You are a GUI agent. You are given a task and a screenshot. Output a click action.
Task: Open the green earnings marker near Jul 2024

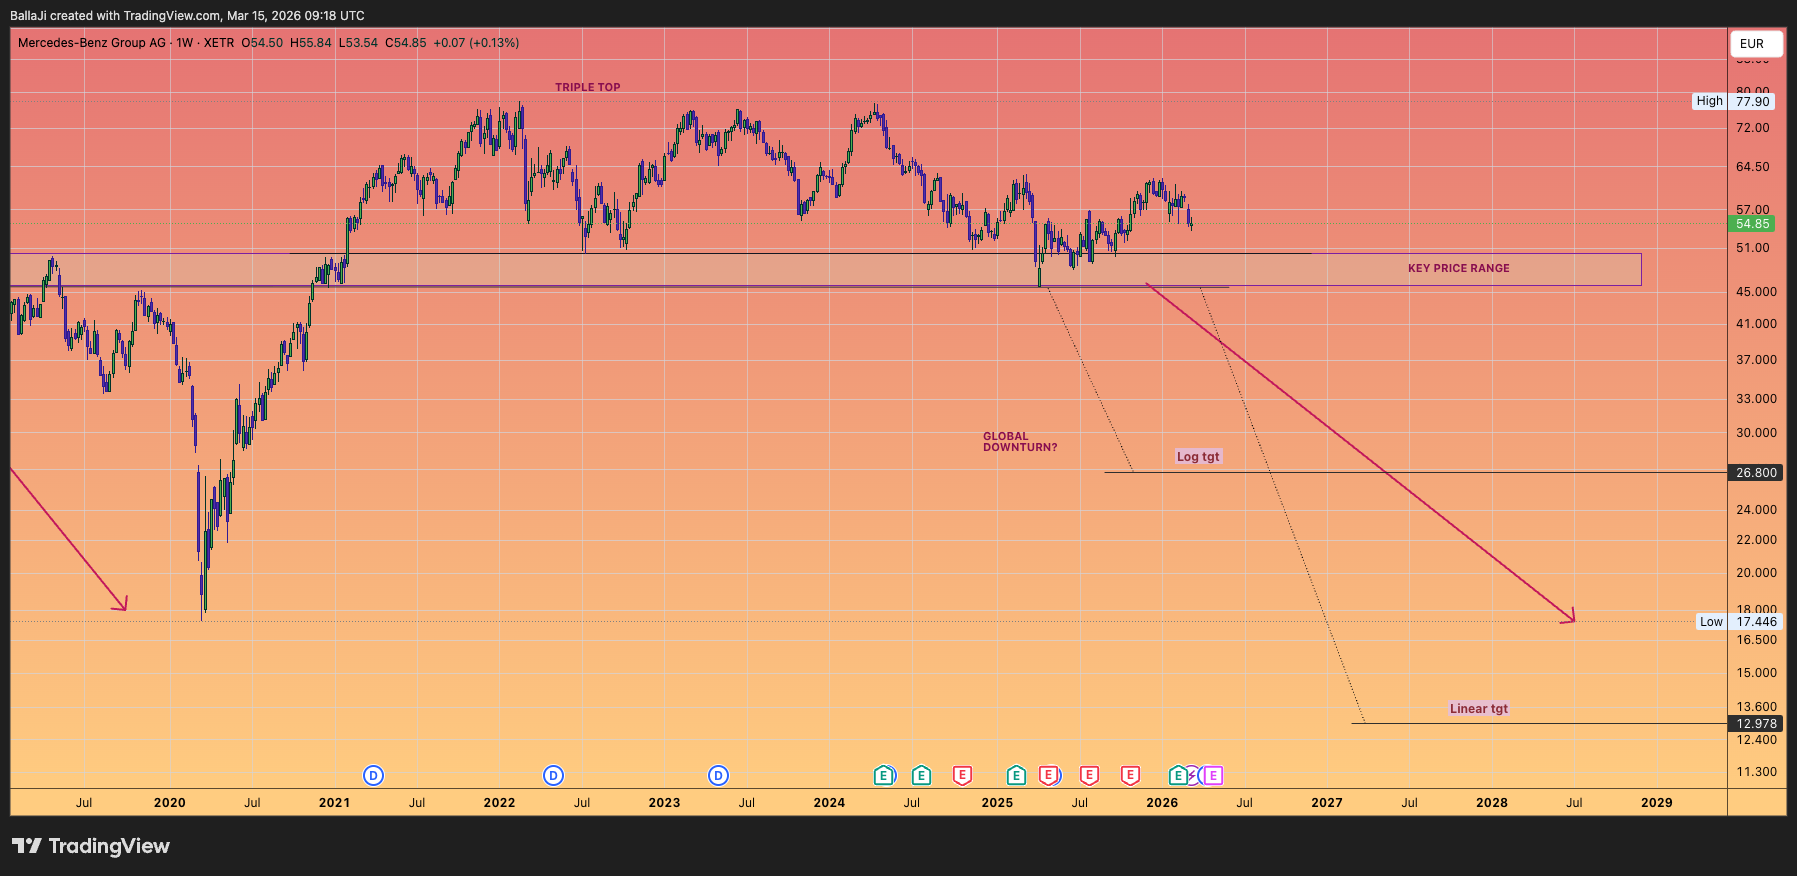(921, 775)
